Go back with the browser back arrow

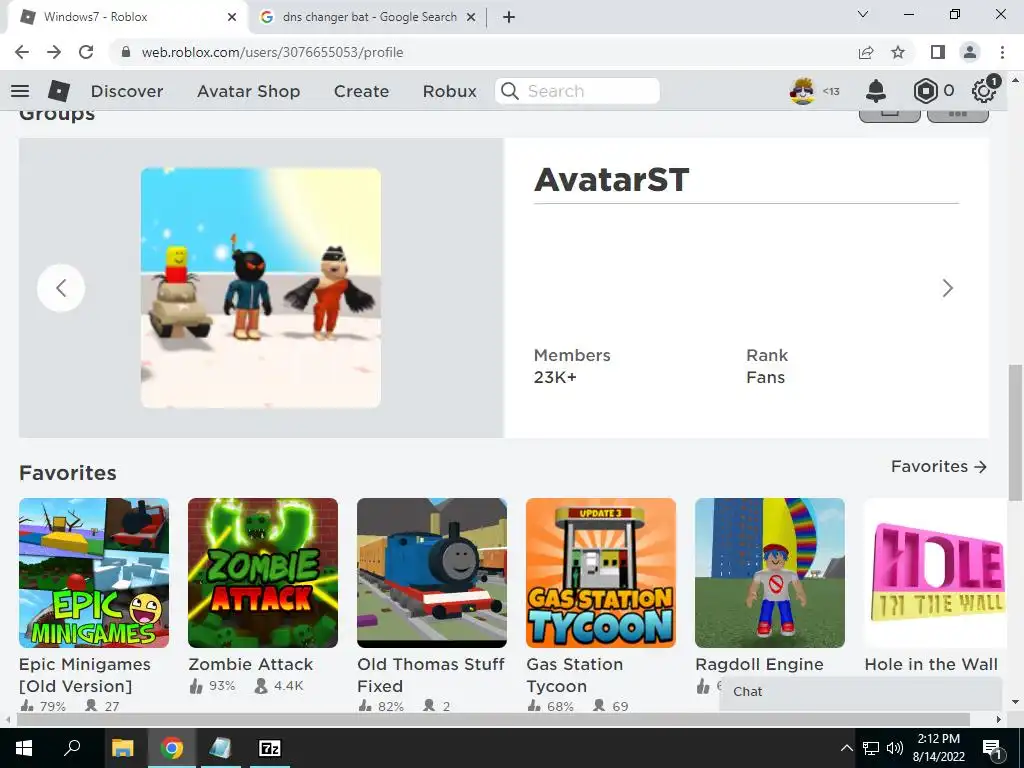coord(22,52)
